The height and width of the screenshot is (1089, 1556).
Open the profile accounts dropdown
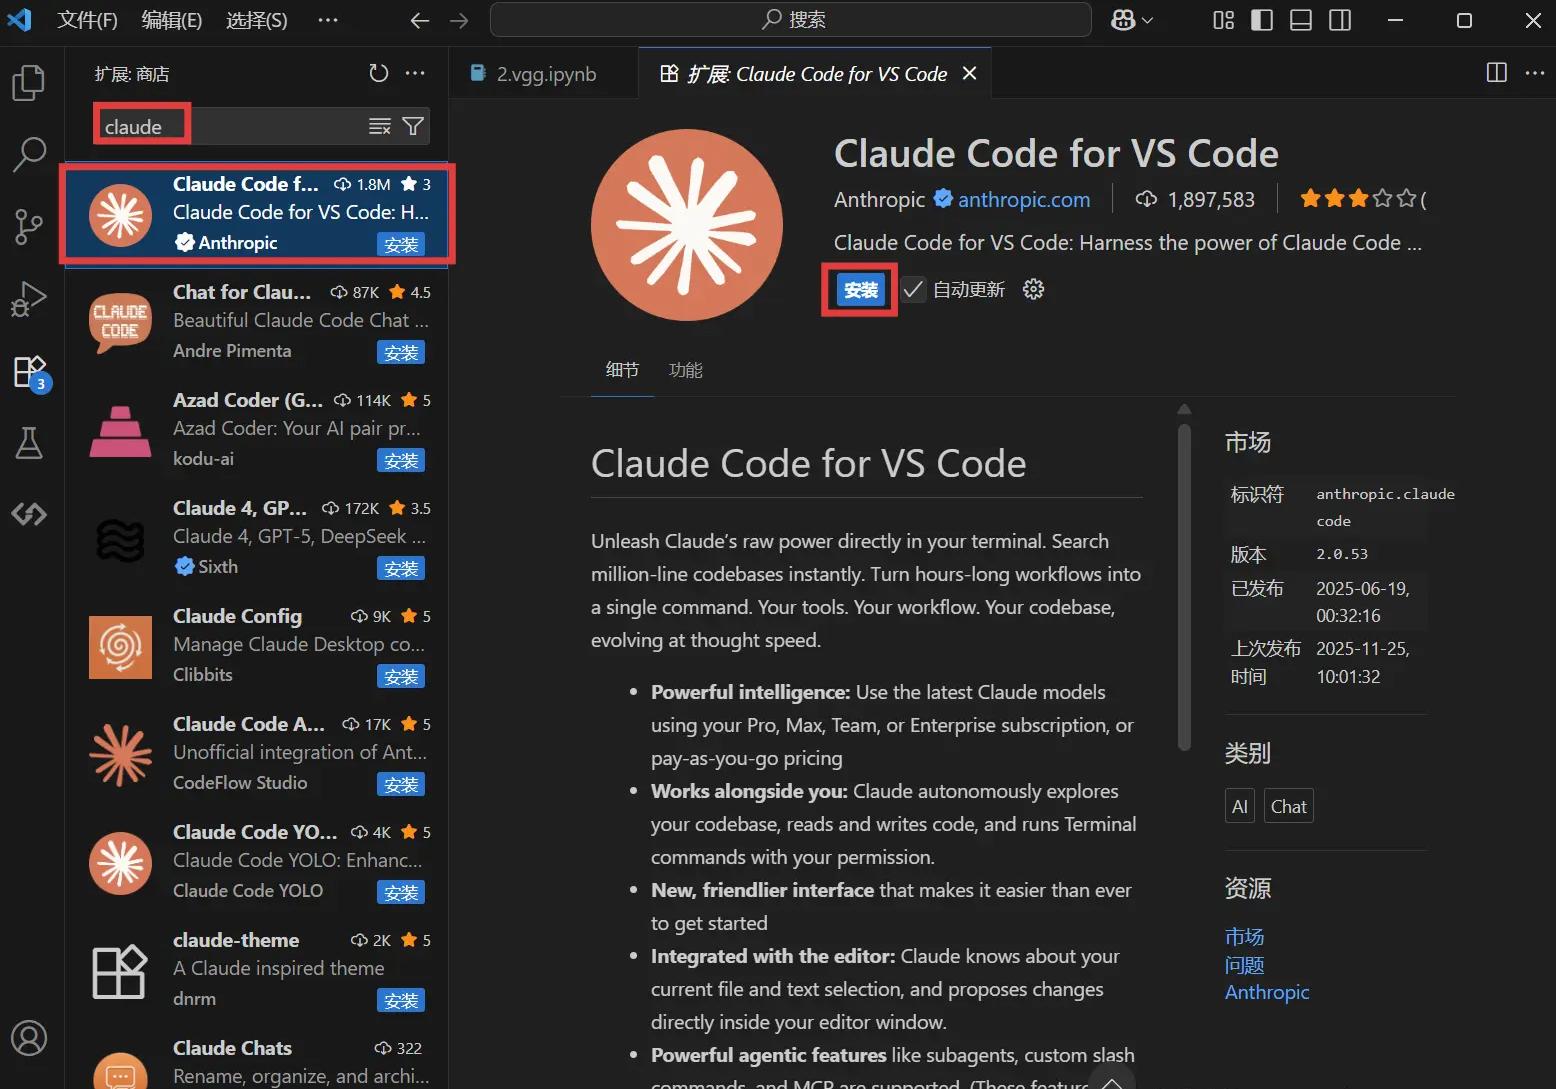(x=1130, y=20)
